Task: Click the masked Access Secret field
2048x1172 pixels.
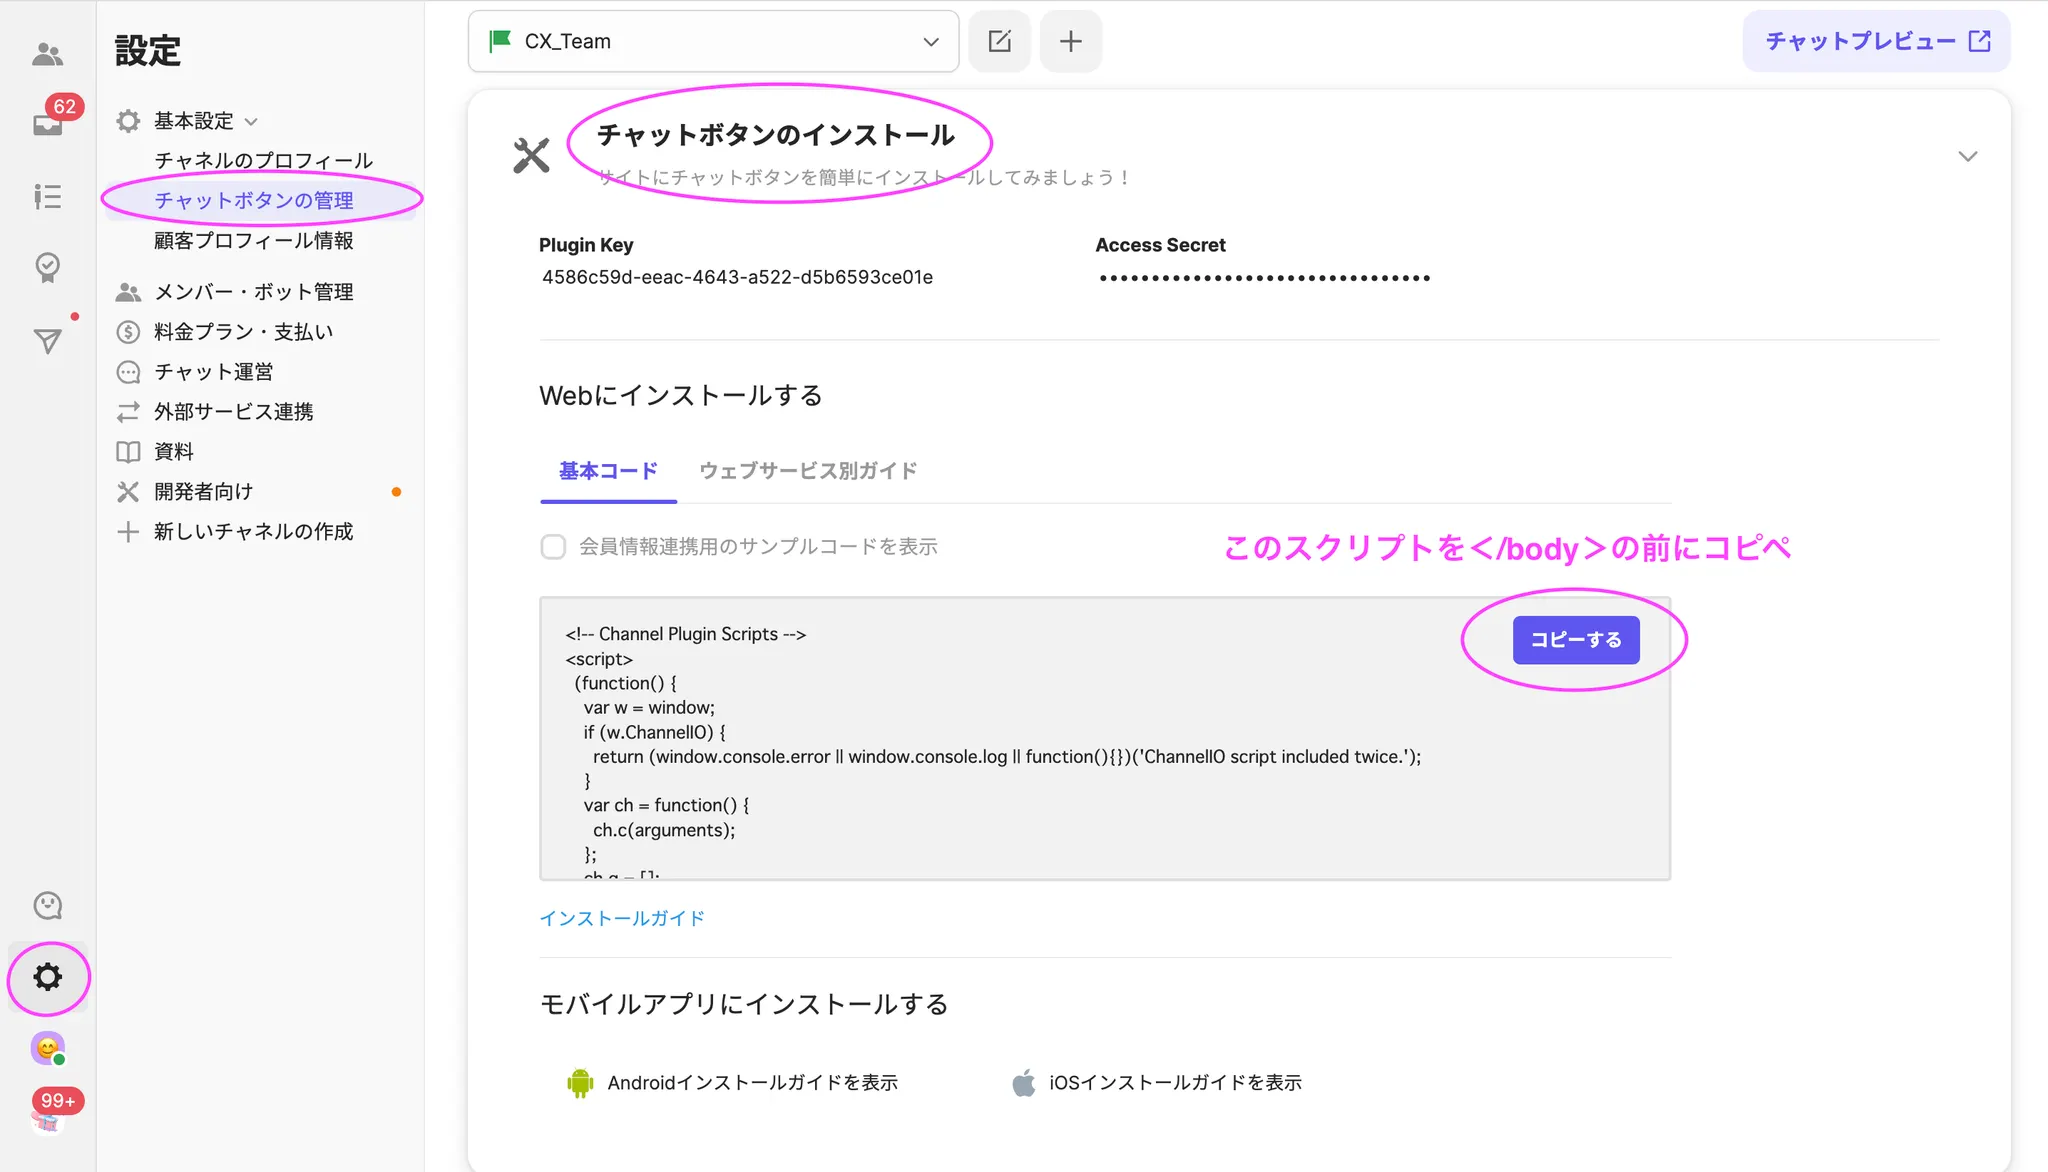Action: (1264, 278)
